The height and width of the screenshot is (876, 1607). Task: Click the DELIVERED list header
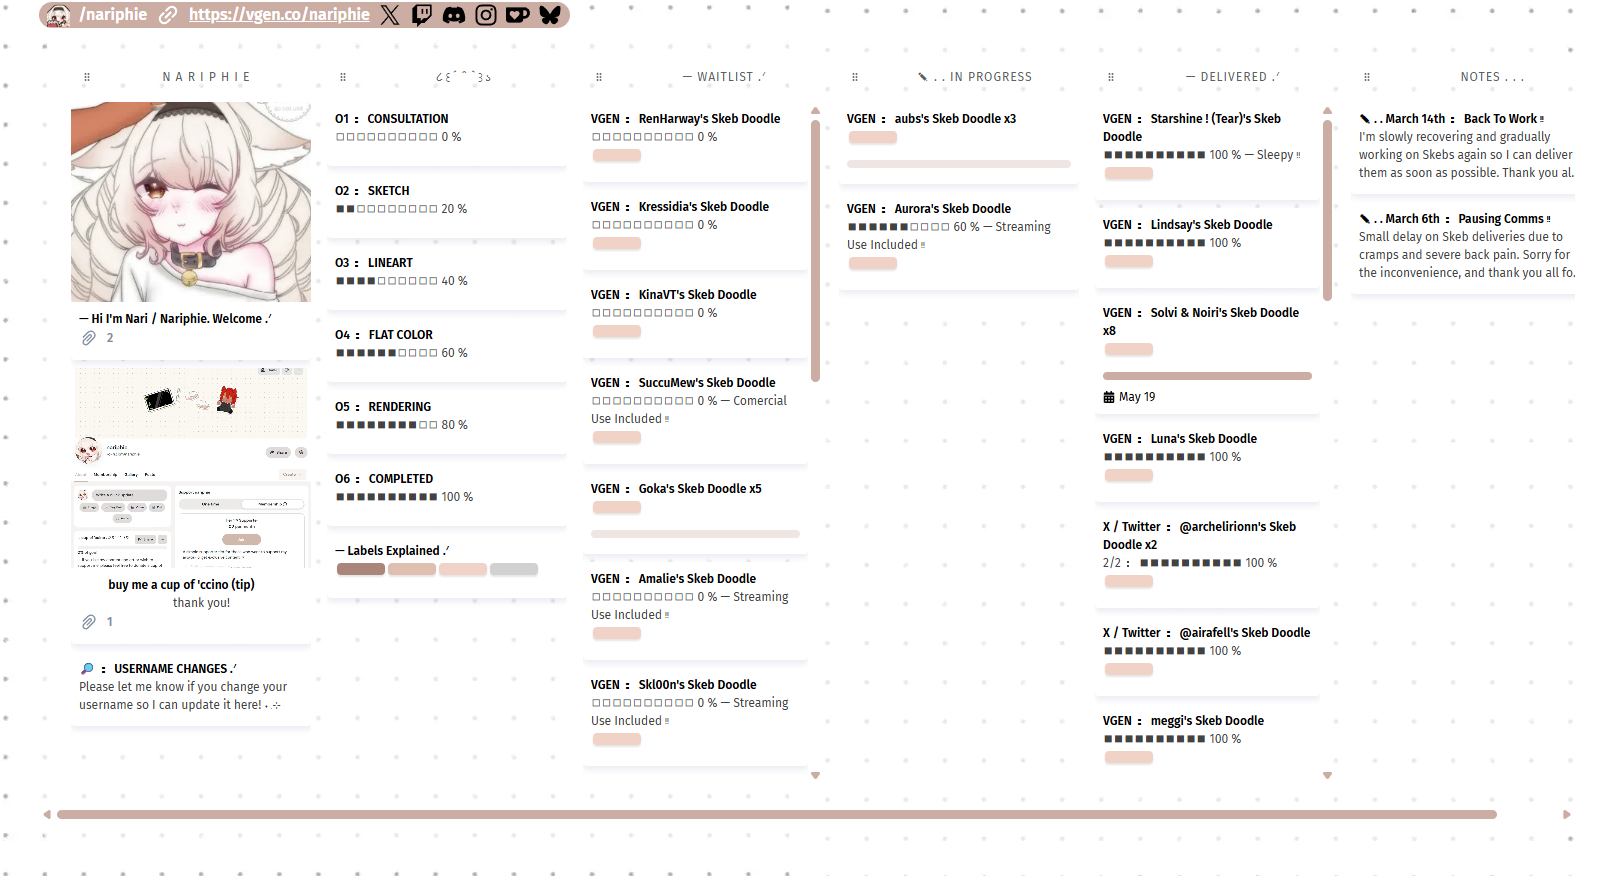[1233, 77]
